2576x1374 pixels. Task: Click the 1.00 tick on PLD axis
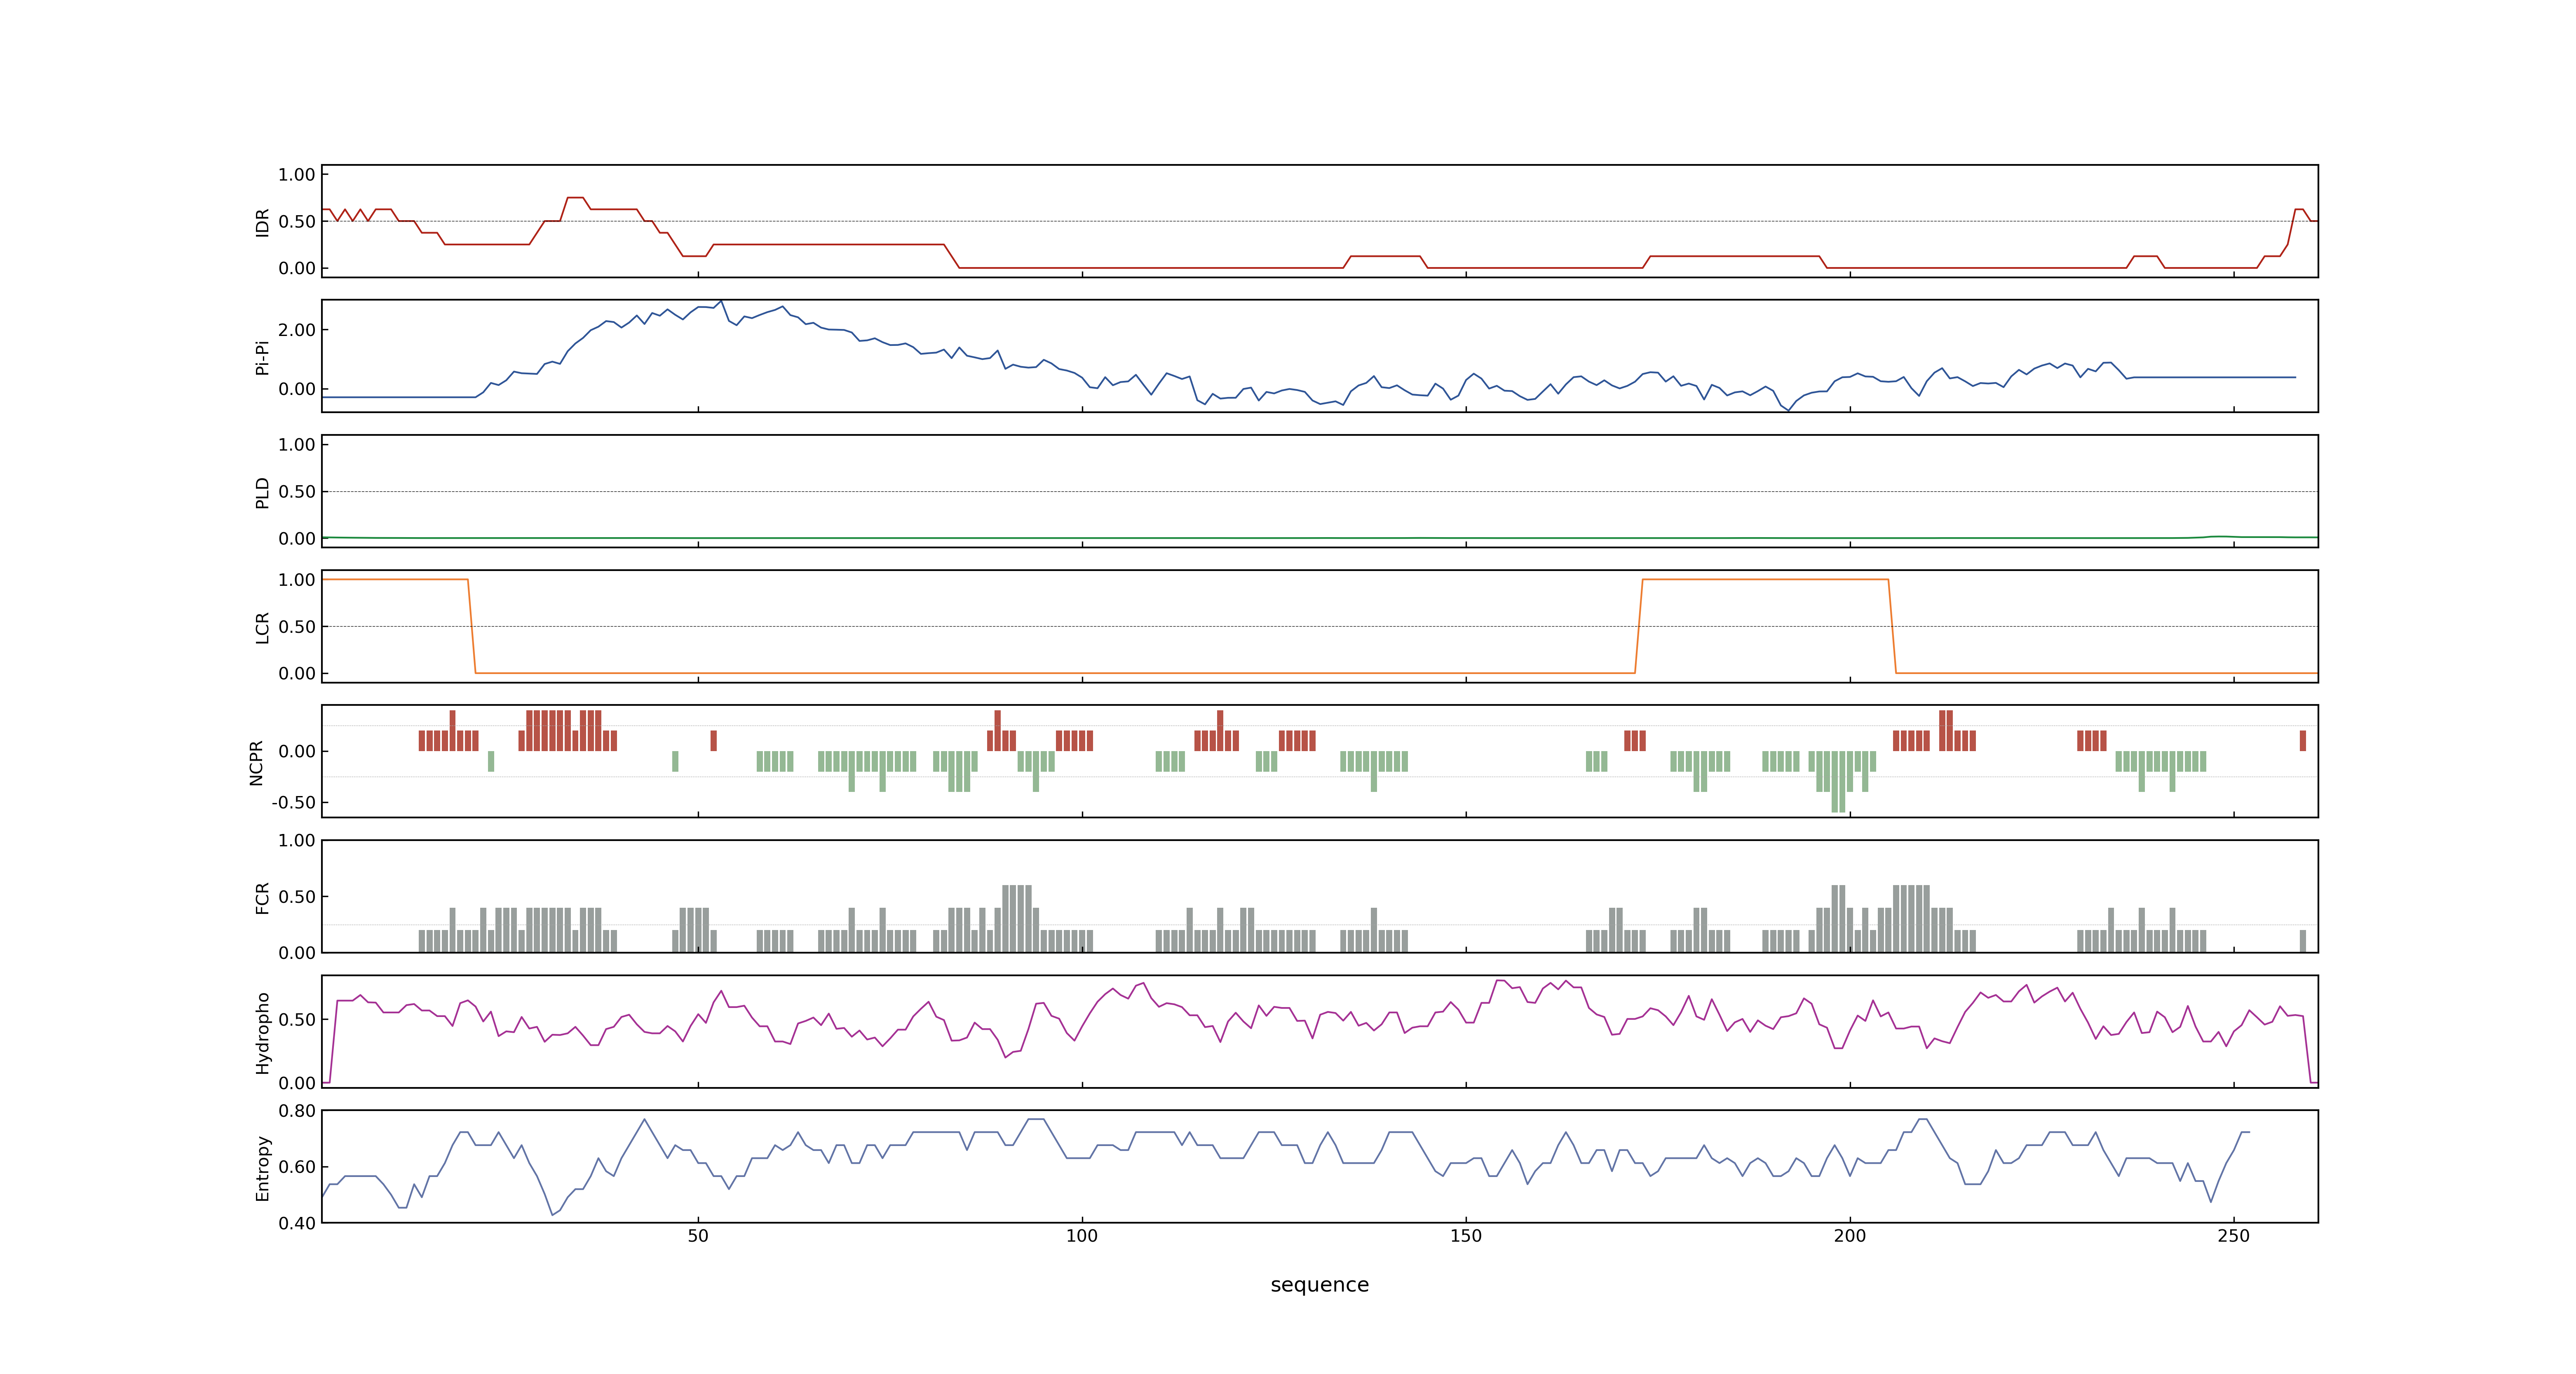point(297,445)
